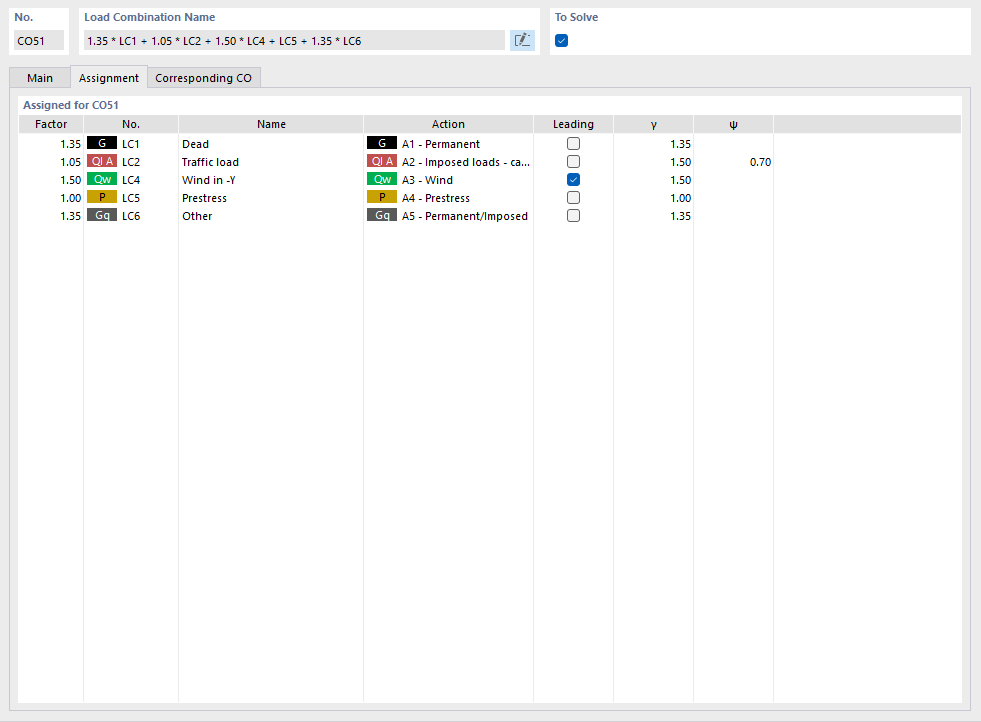The width and height of the screenshot is (981, 722).
Task: Click the Qw icon beside A3 Wind action
Action: [382, 179]
